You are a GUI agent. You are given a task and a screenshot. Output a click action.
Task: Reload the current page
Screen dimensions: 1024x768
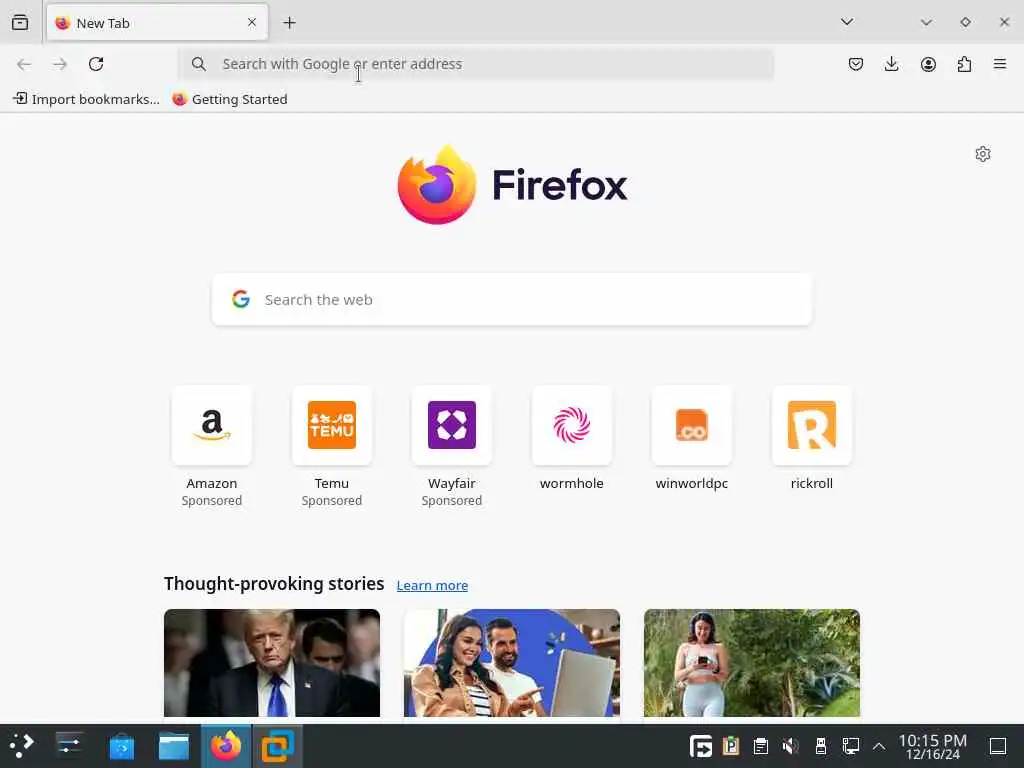coord(96,64)
